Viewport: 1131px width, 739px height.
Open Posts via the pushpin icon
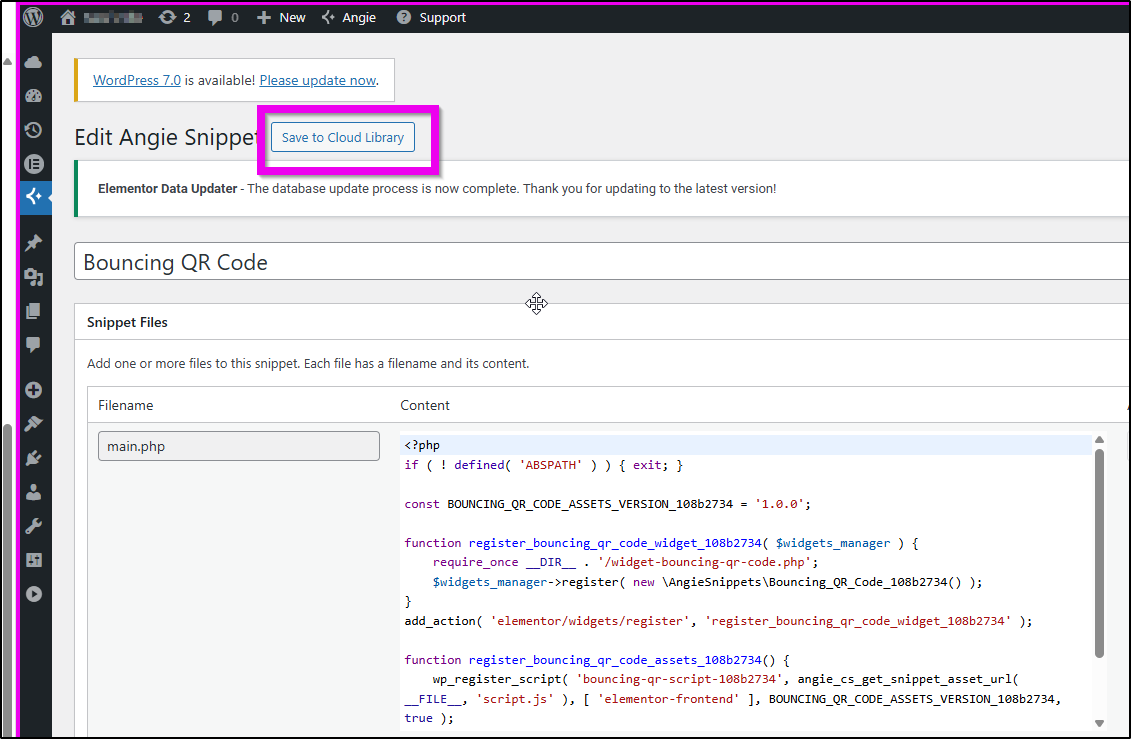coord(33,243)
